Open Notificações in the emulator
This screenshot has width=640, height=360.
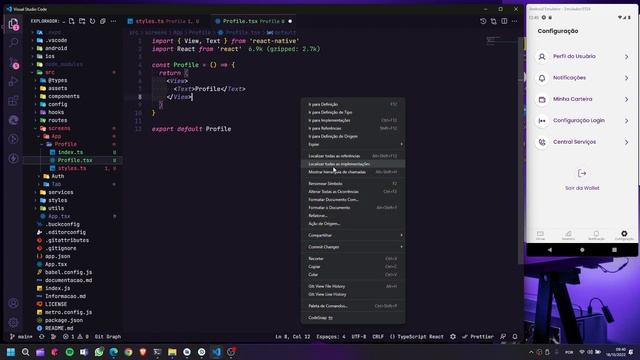[x=582, y=78]
